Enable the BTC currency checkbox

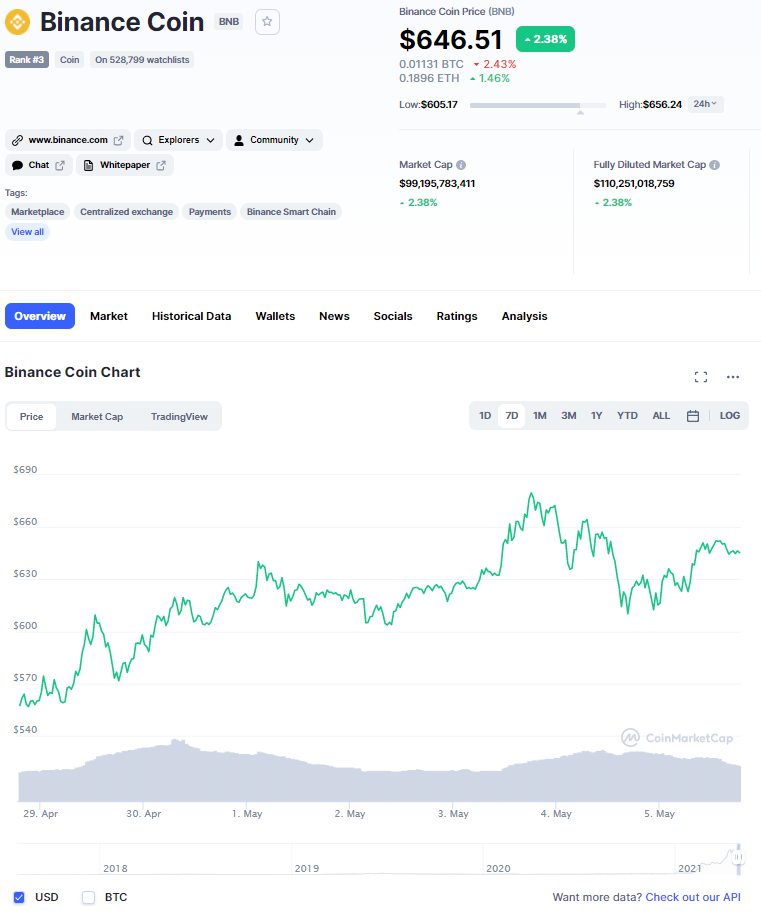tap(88, 897)
